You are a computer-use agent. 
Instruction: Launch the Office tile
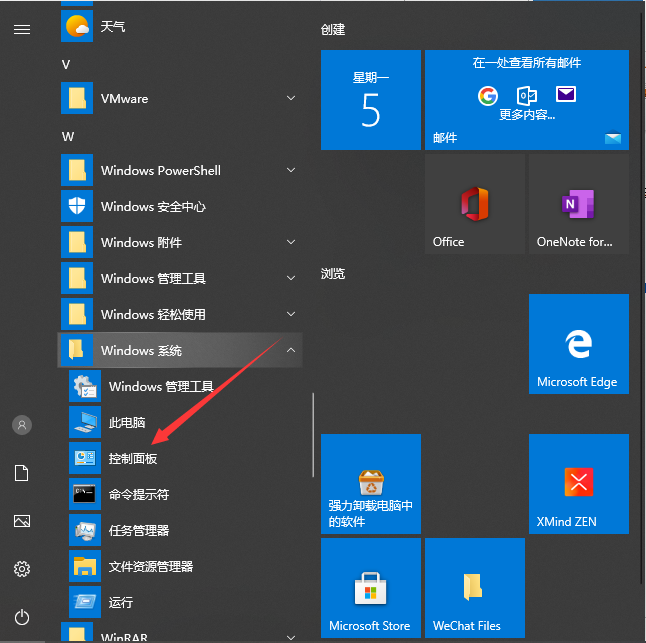(474, 204)
